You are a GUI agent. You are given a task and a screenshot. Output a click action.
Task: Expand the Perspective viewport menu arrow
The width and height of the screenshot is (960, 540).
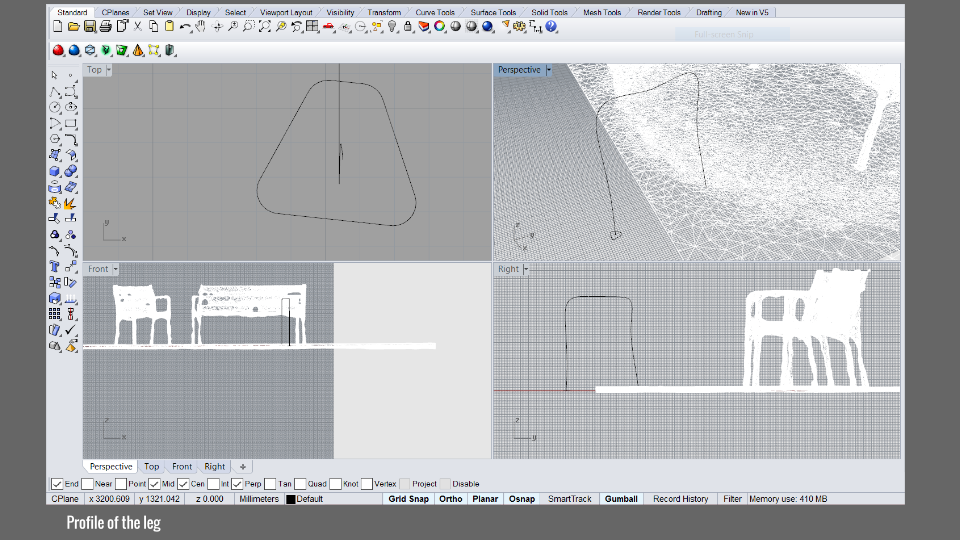[547, 70]
